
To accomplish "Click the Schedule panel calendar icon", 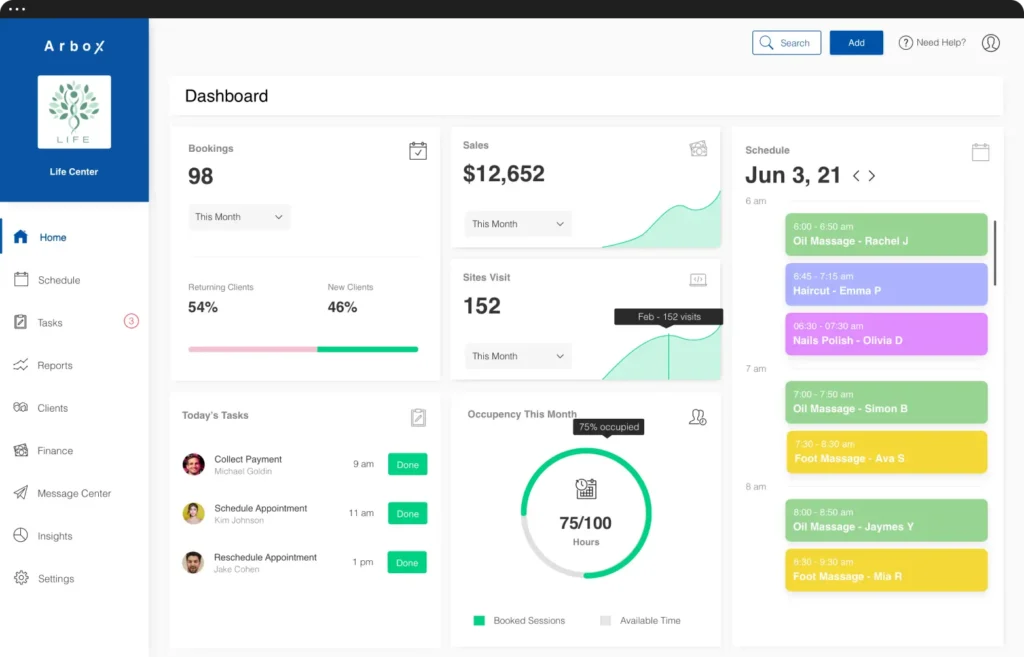I will click(980, 152).
